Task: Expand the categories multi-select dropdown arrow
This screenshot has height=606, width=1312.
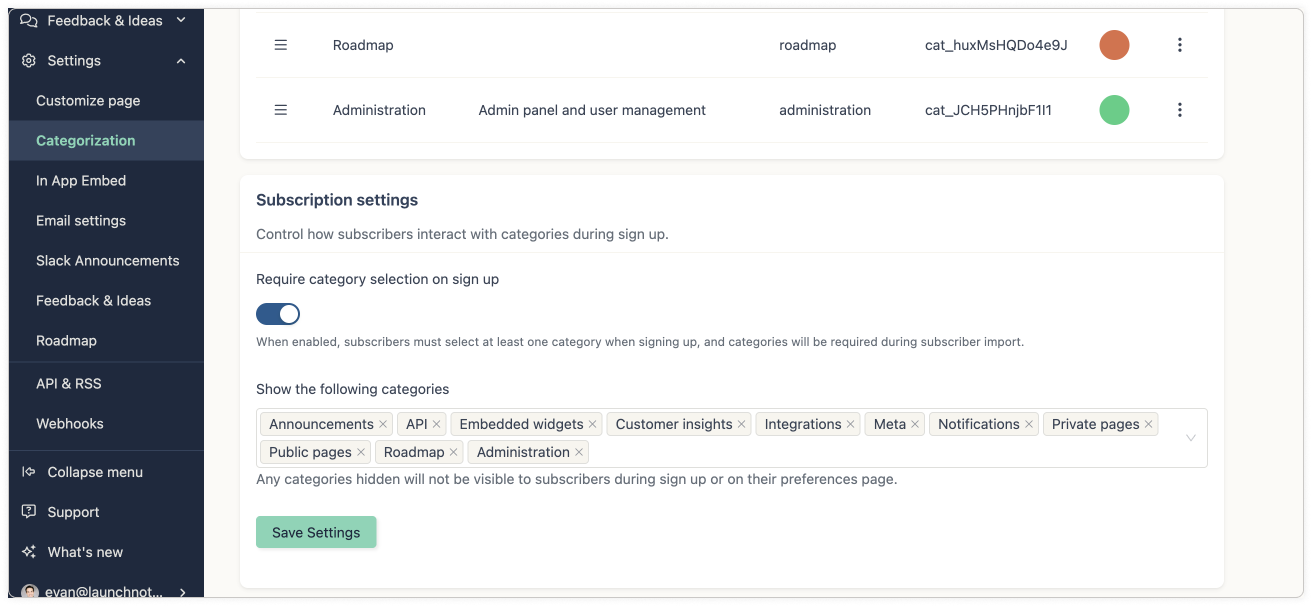Action: coord(1190,438)
